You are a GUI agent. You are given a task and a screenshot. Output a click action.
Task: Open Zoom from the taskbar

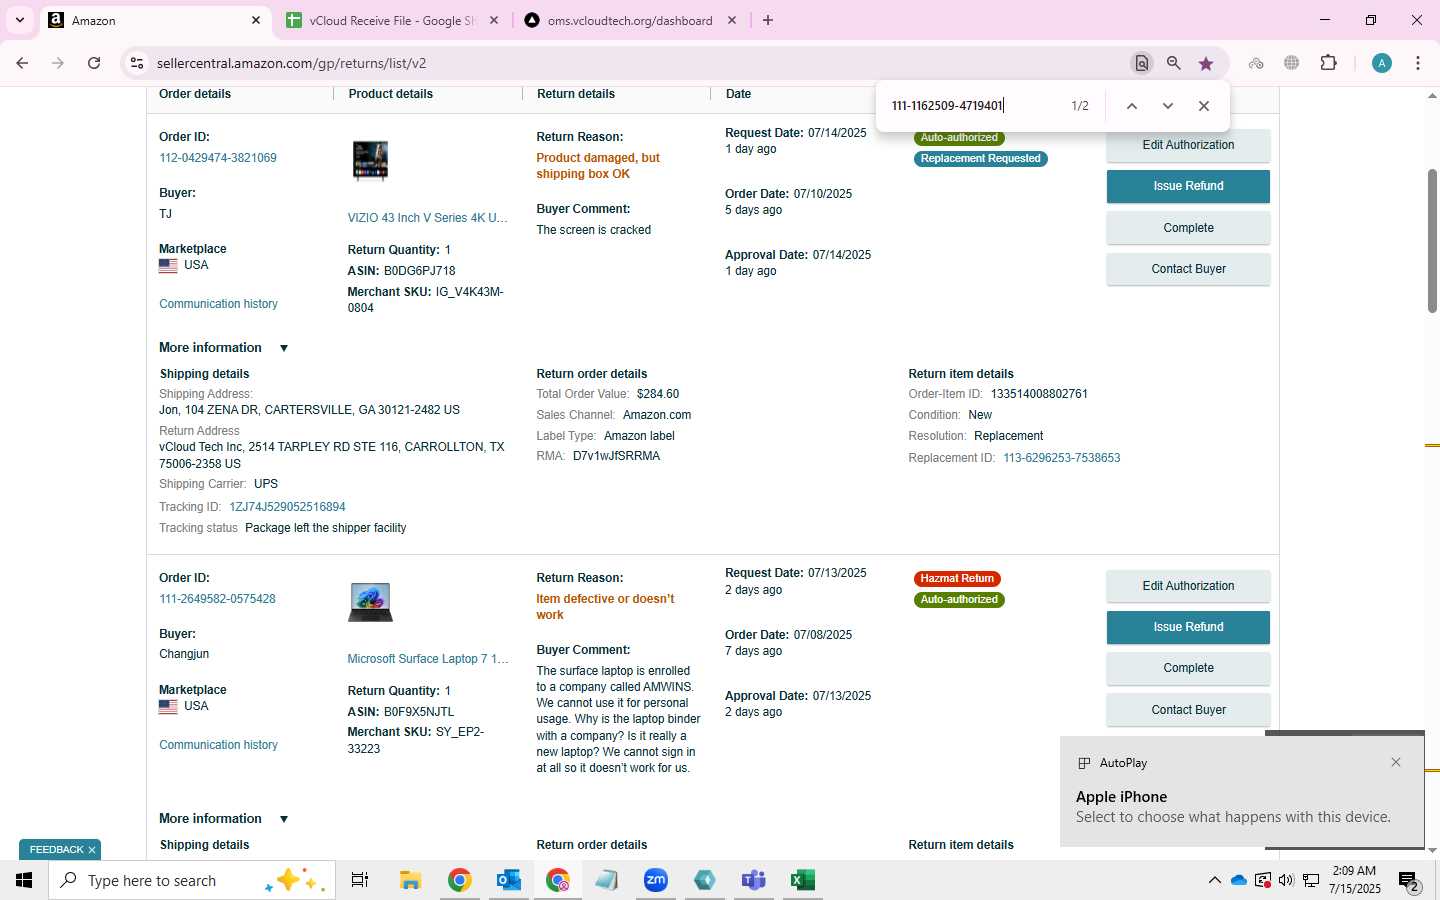(655, 880)
